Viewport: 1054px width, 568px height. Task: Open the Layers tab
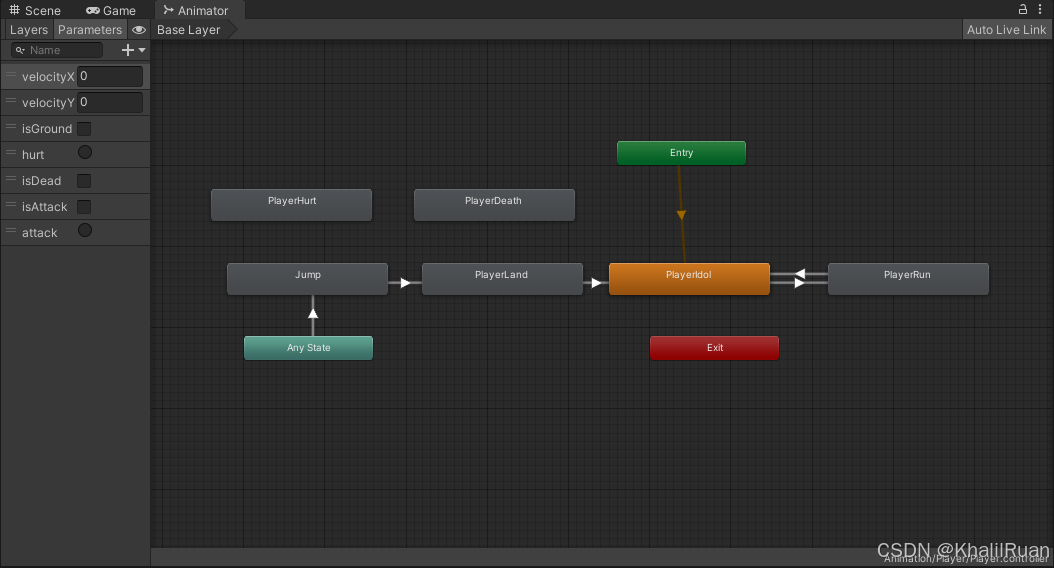(x=29, y=30)
